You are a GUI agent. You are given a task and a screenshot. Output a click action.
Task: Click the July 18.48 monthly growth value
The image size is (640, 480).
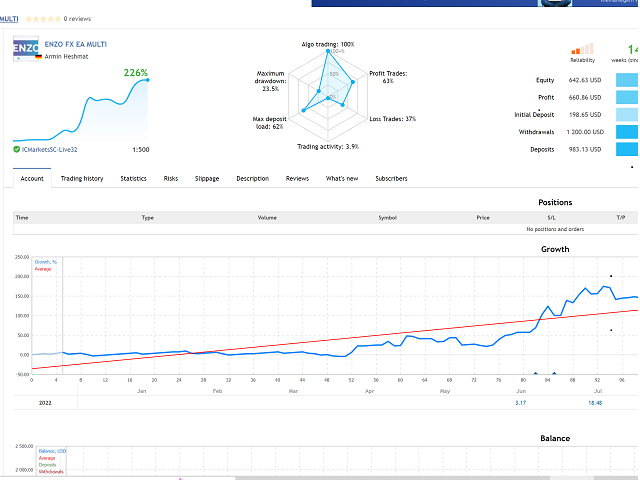coord(595,403)
